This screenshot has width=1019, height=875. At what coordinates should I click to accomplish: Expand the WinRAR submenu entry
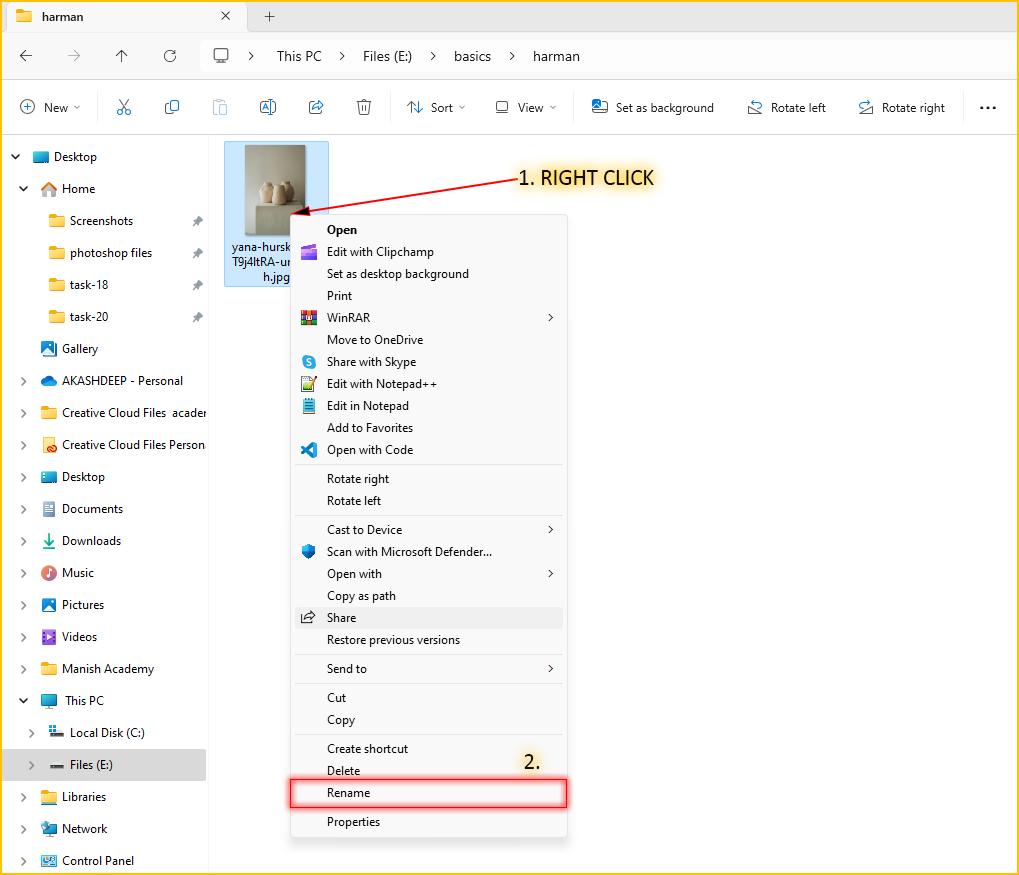(x=430, y=318)
